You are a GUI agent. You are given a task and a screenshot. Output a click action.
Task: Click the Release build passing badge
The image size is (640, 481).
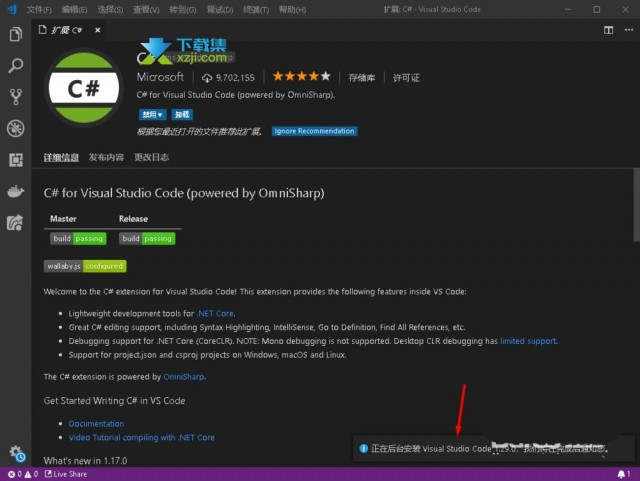point(147,238)
